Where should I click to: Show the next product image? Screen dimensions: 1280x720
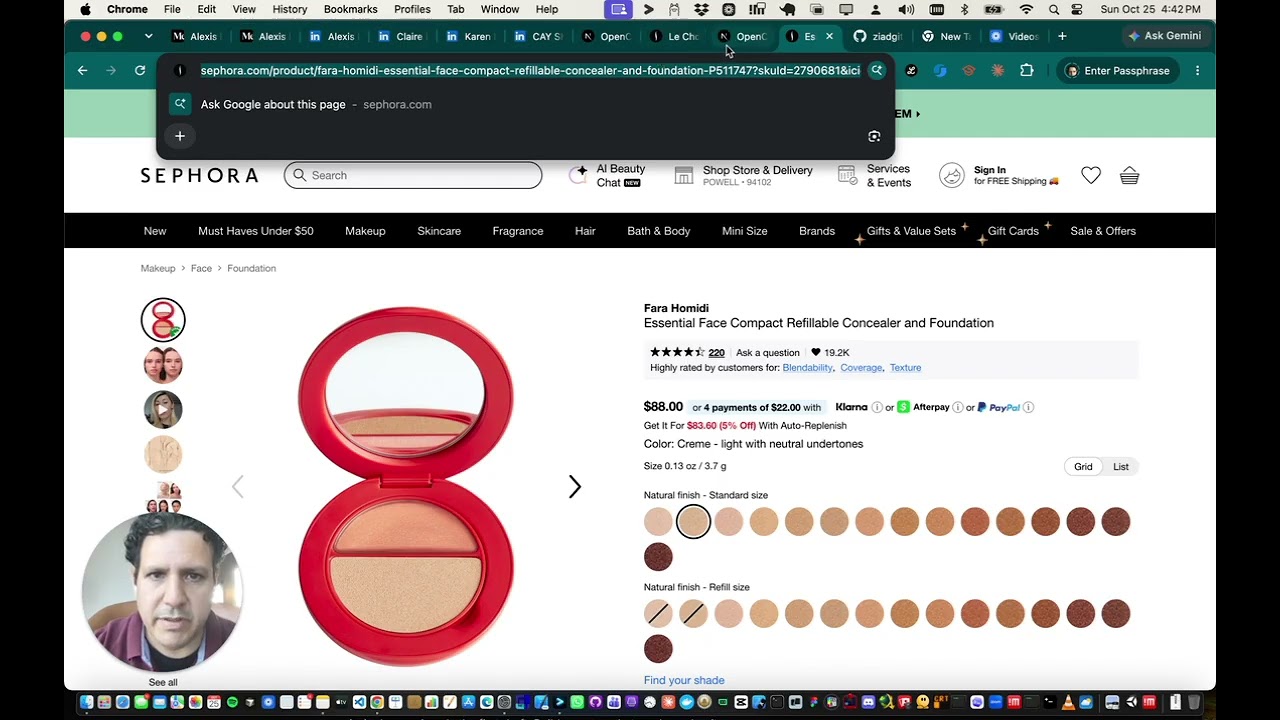pyautogui.click(x=575, y=487)
